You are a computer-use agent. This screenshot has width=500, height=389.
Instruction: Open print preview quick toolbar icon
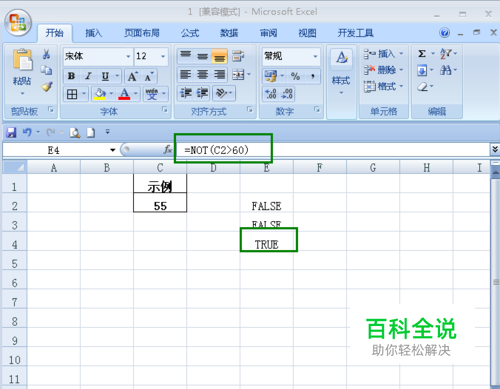[75, 132]
